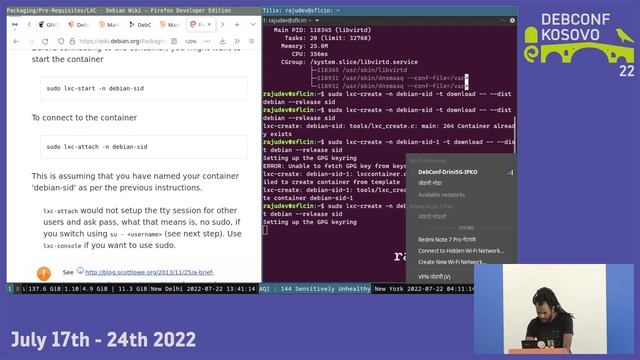
Task: Switch to second Mar tab before active tab
Action: [170, 25]
